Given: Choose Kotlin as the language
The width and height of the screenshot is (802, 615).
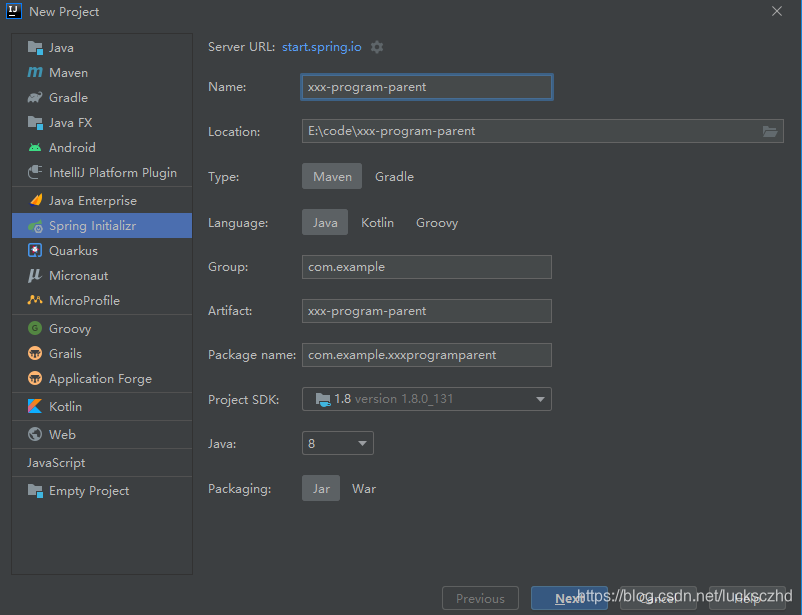Looking at the screenshot, I should pos(377,222).
